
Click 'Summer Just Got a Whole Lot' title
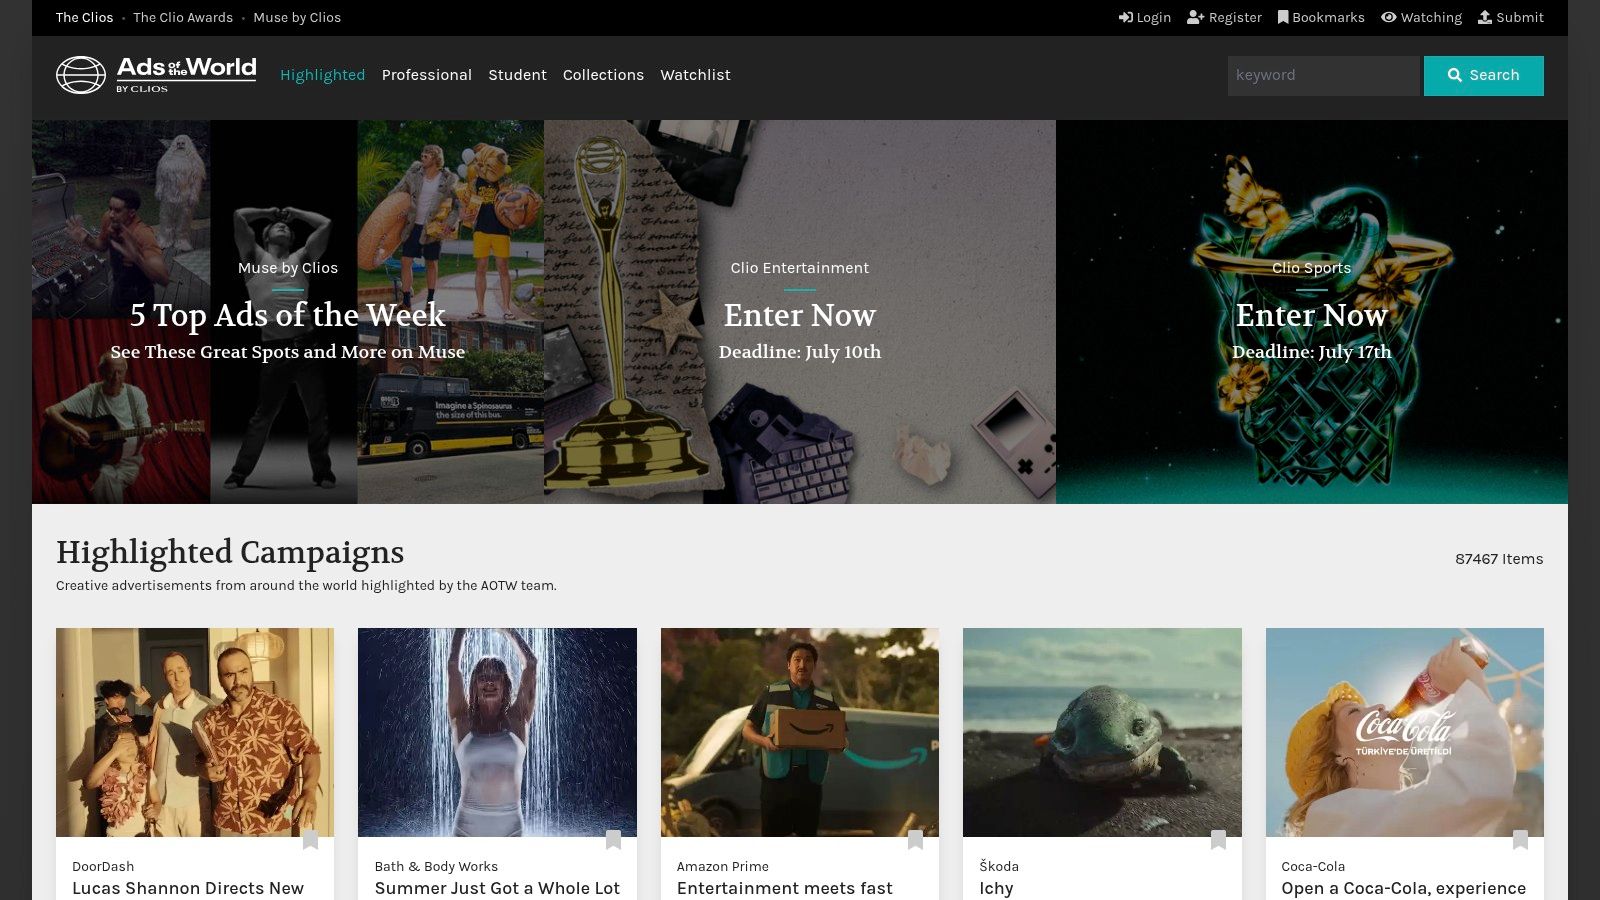pyautogui.click(x=497, y=888)
